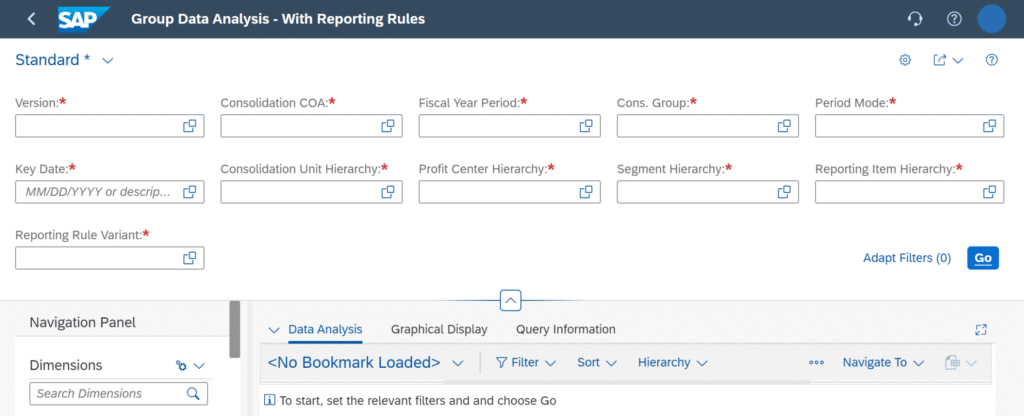
Task: Click the navigation panel vertical scrollbar
Action: click(234, 329)
